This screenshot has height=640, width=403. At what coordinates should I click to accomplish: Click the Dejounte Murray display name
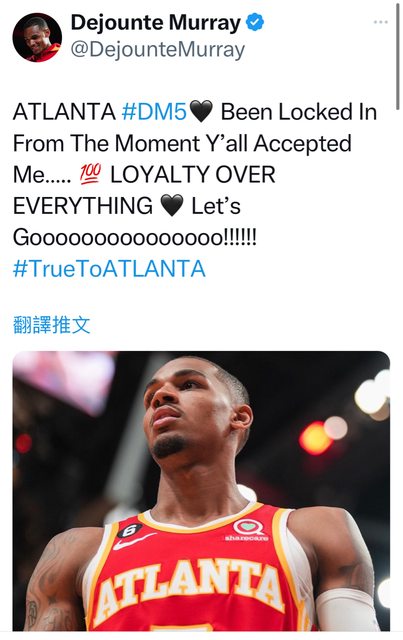coord(156,23)
